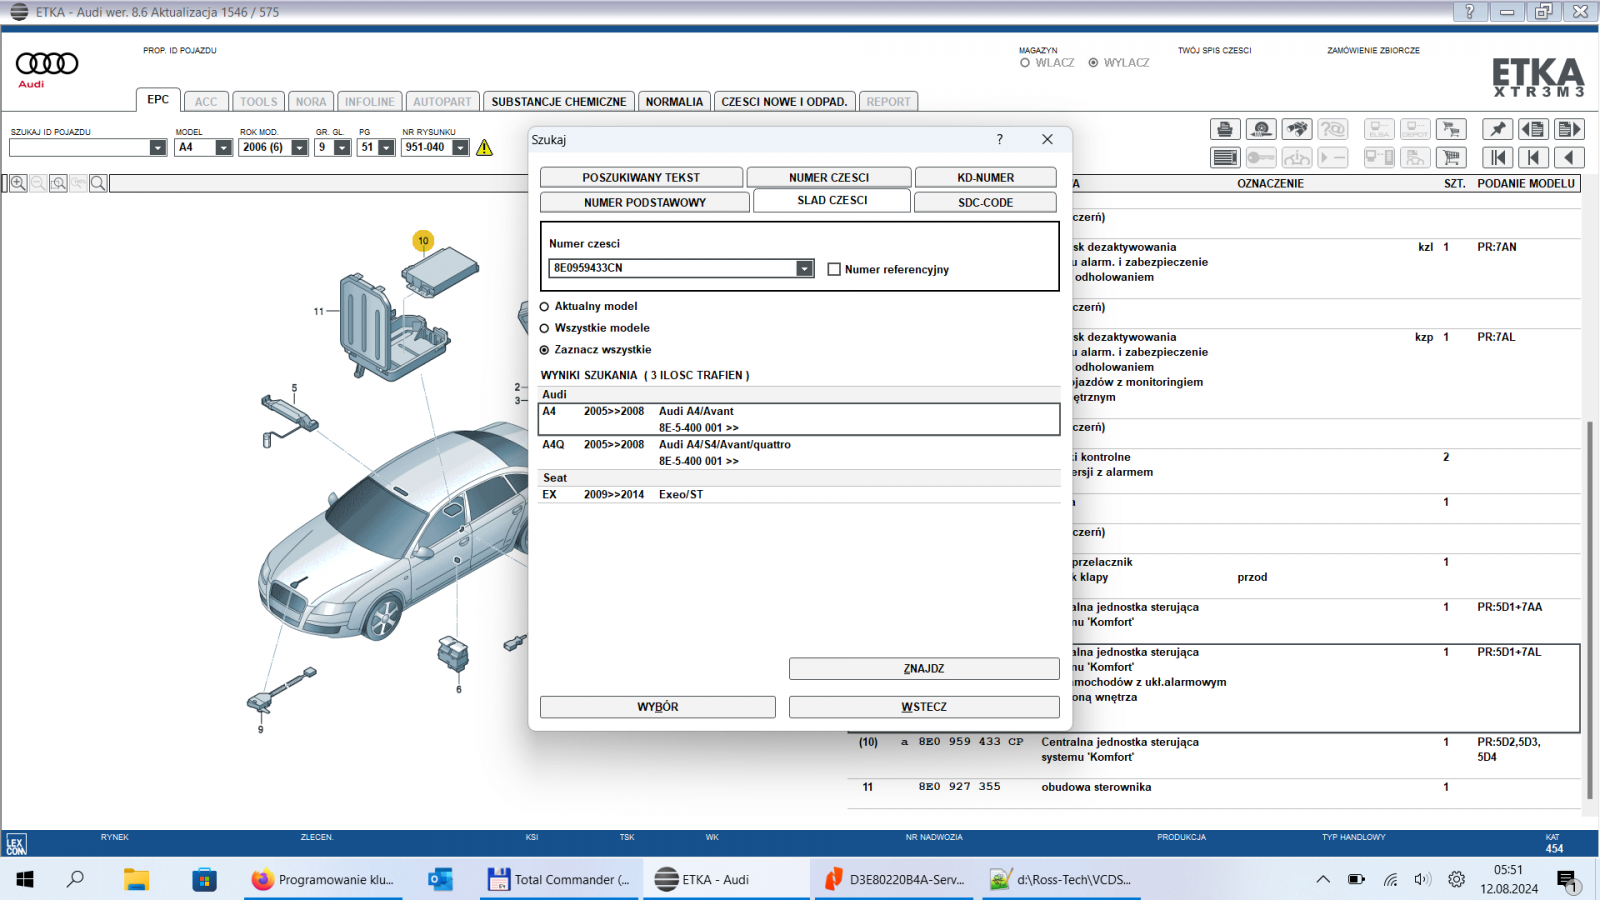1600x900 pixels.
Task: Click the Audi rings logo
Action: coord(47,64)
